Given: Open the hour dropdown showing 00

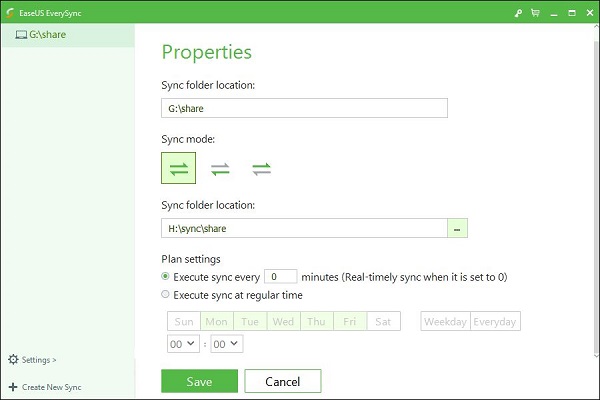Looking at the screenshot, I should 183,344.
